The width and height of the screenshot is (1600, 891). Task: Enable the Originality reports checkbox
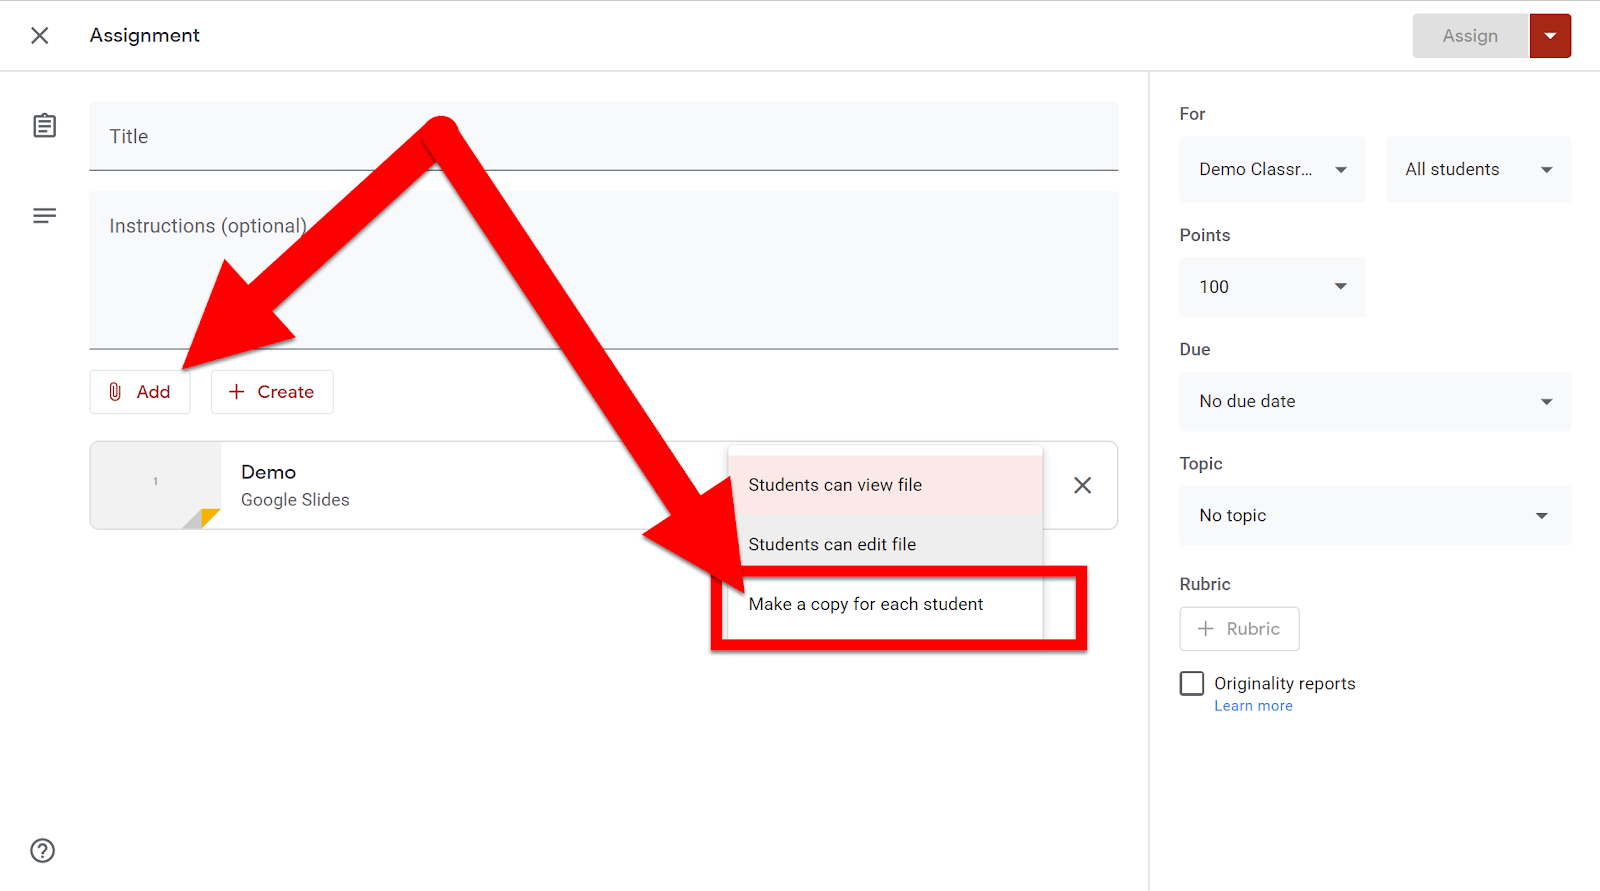pyautogui.click(x=1192, y=683)
